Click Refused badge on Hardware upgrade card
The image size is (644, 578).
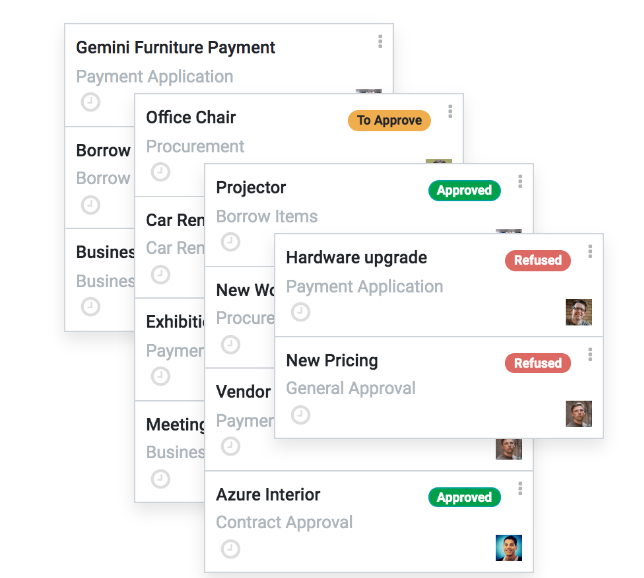point(538,260)
